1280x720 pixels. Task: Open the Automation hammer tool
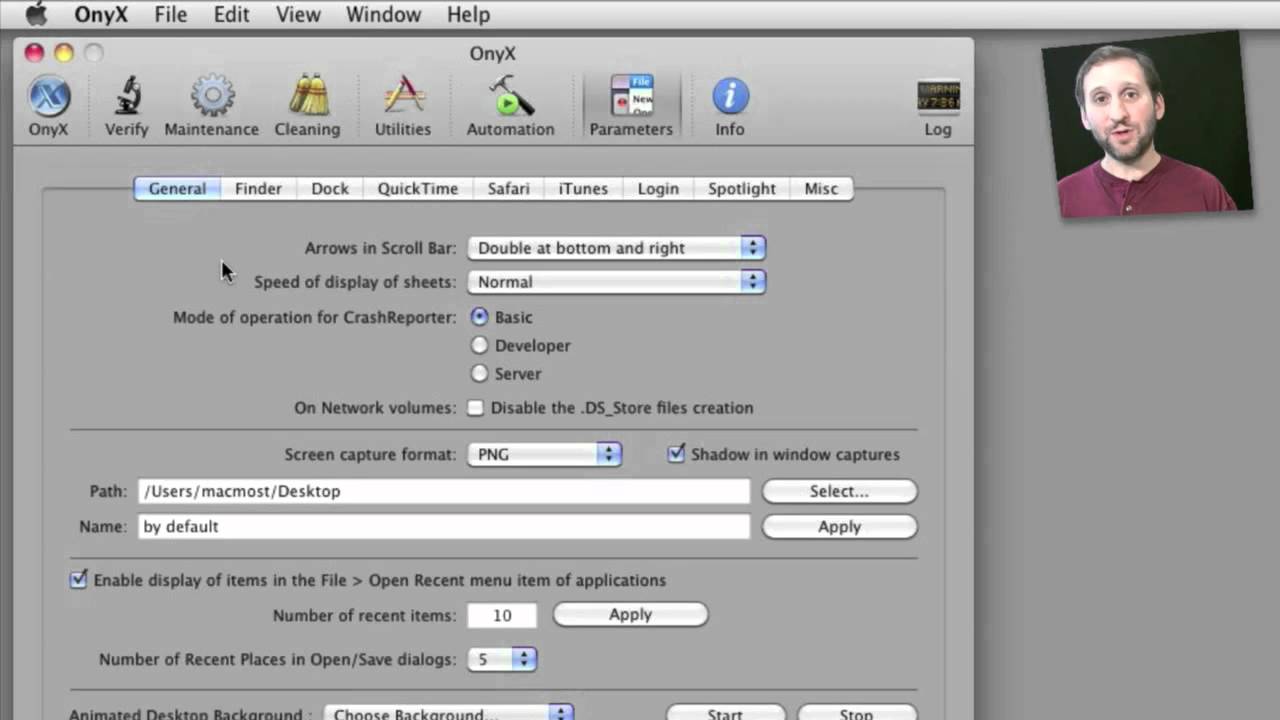point(510,106)
